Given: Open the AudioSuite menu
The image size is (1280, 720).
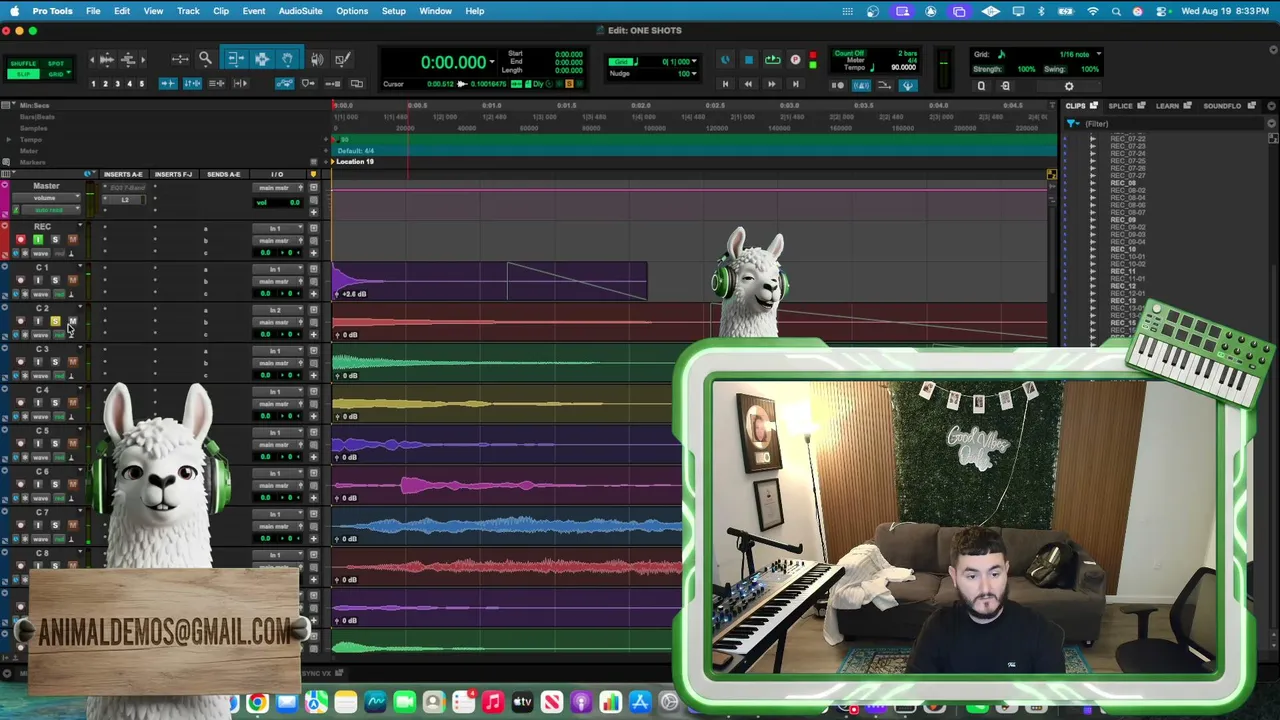Looking at the screenshot, I should click(x=300, y=11).
